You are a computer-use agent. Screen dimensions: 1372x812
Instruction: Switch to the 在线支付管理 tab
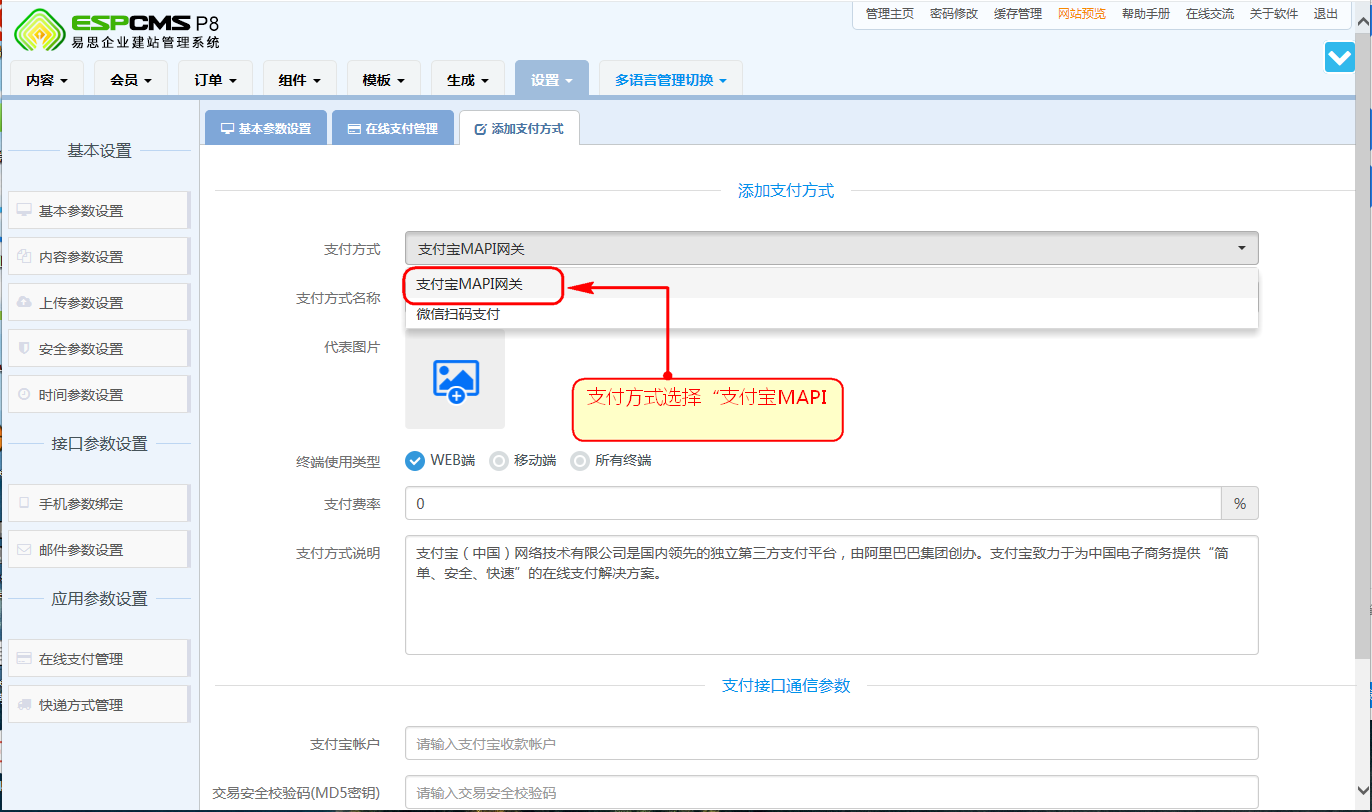[x=393, y=128]
